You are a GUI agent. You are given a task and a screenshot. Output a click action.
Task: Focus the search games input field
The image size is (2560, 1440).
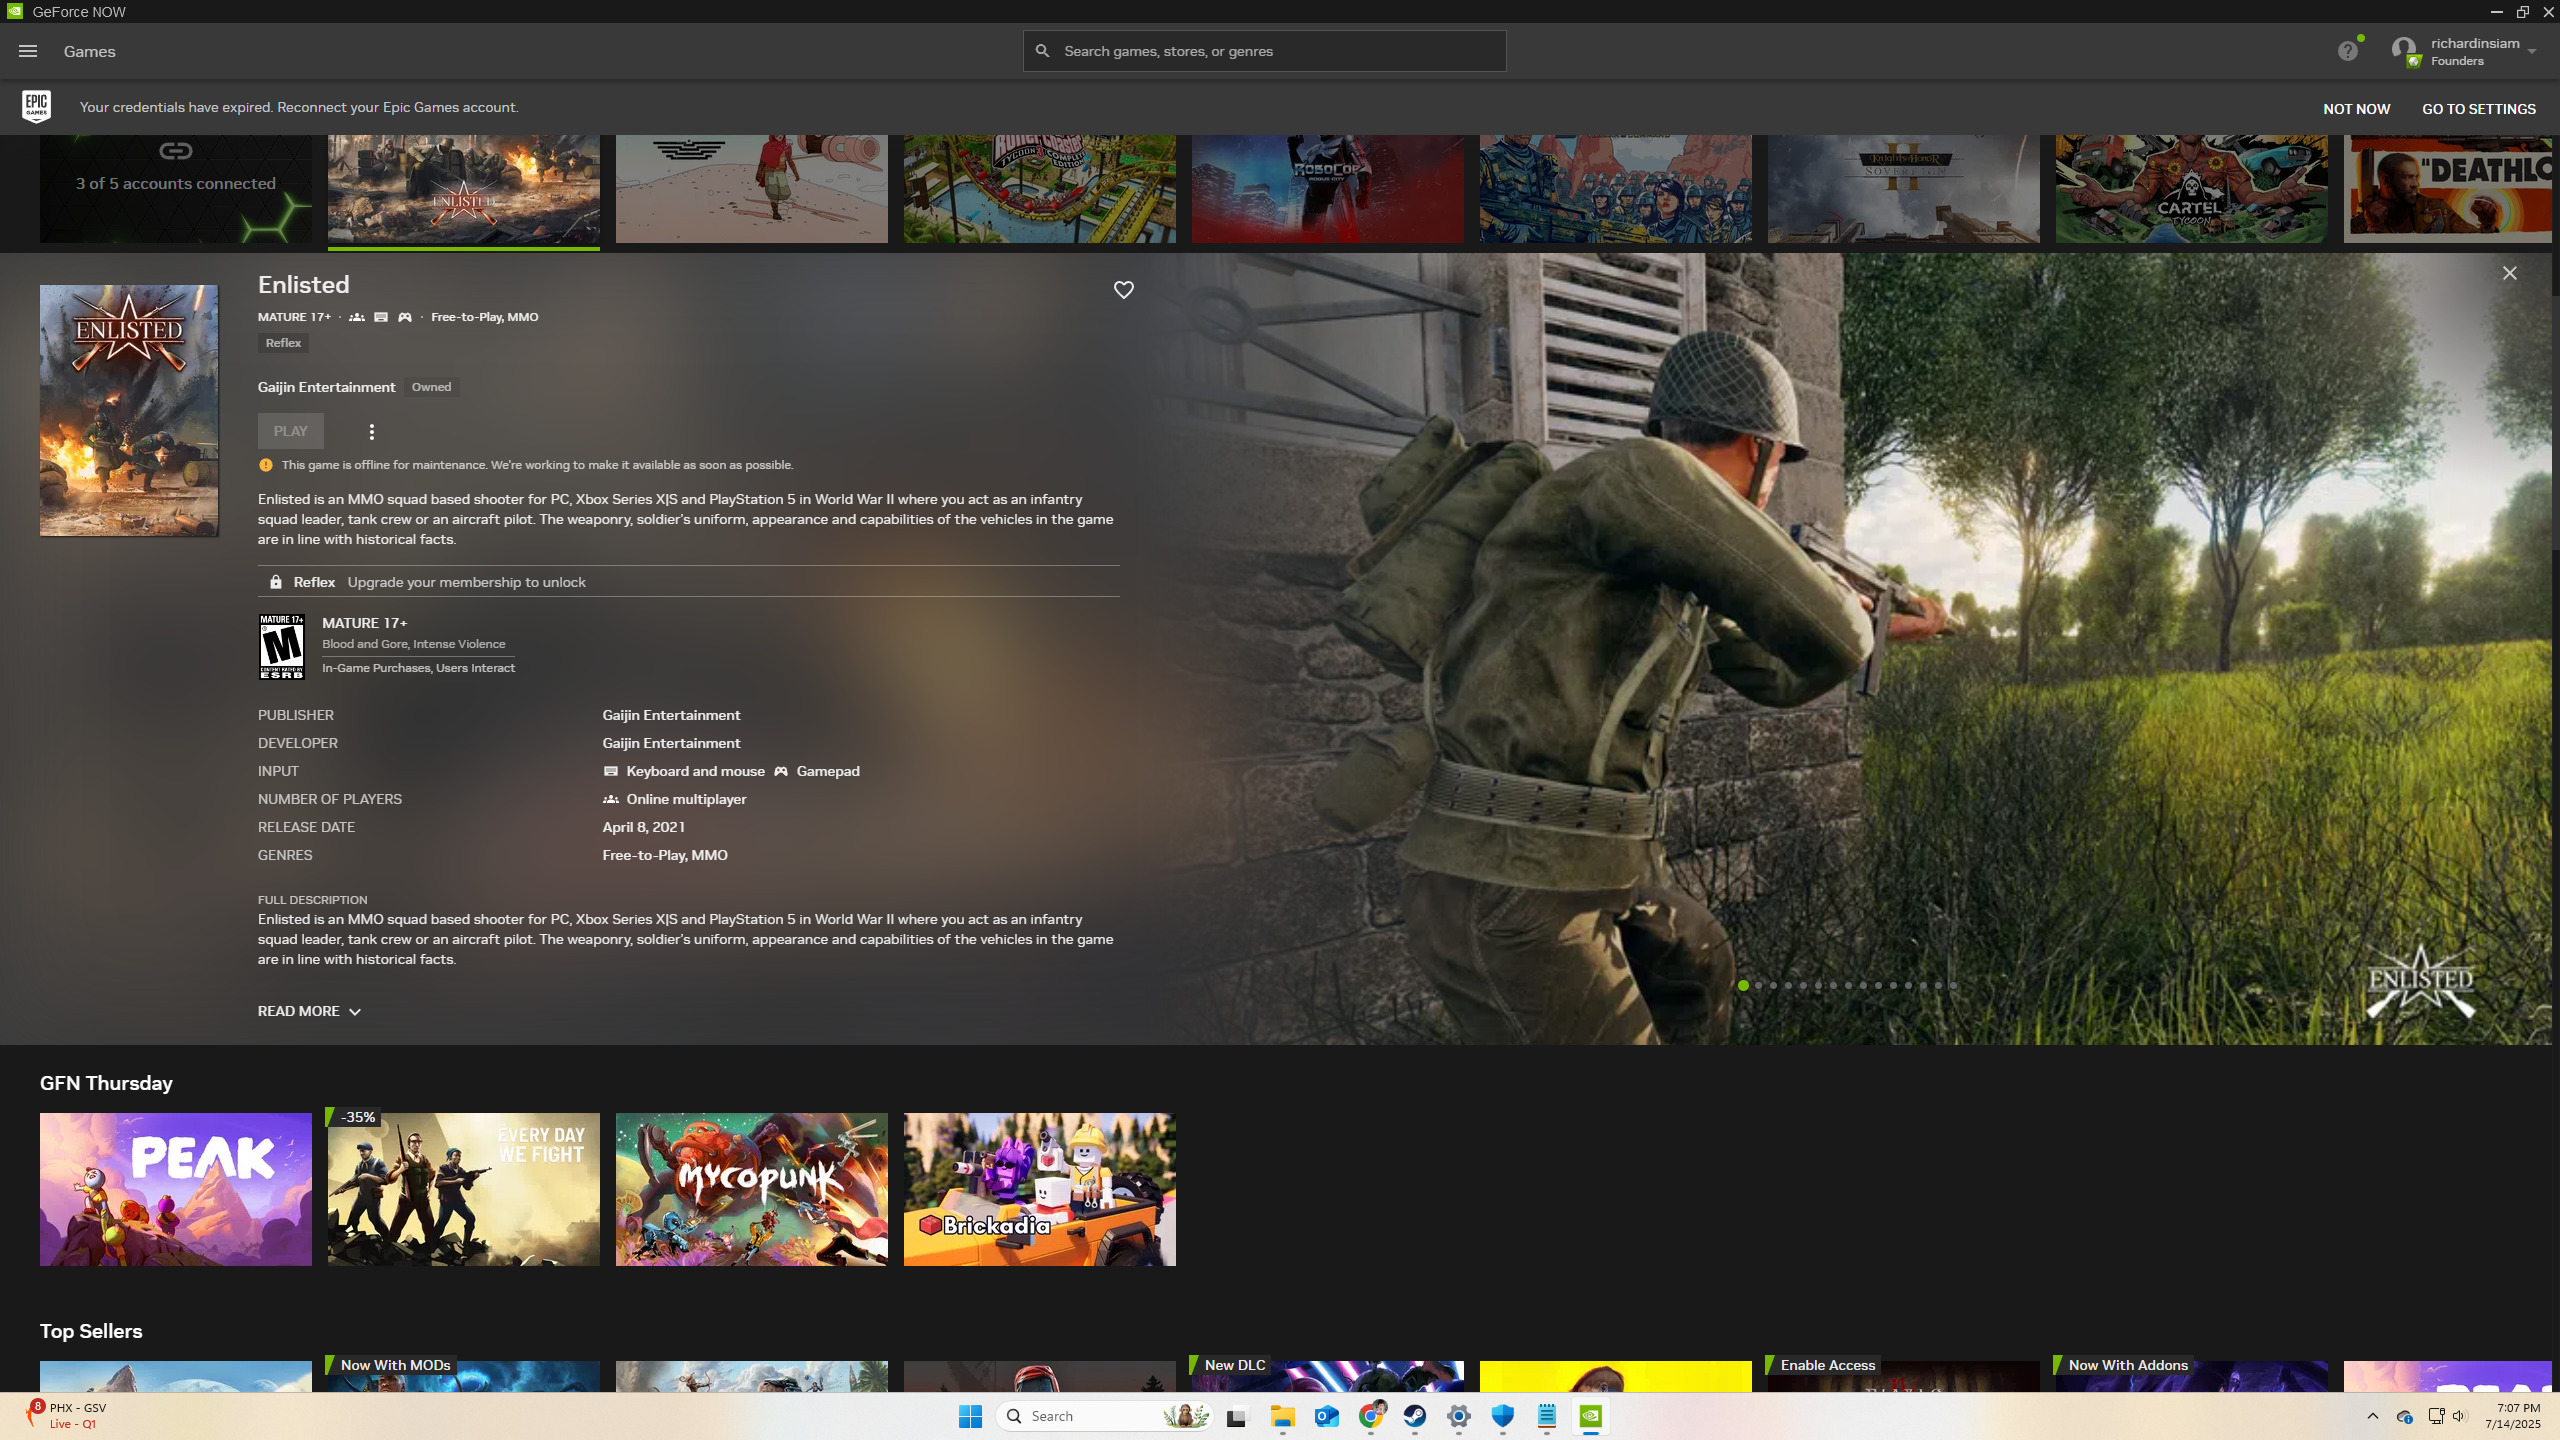pos(1265,51)
